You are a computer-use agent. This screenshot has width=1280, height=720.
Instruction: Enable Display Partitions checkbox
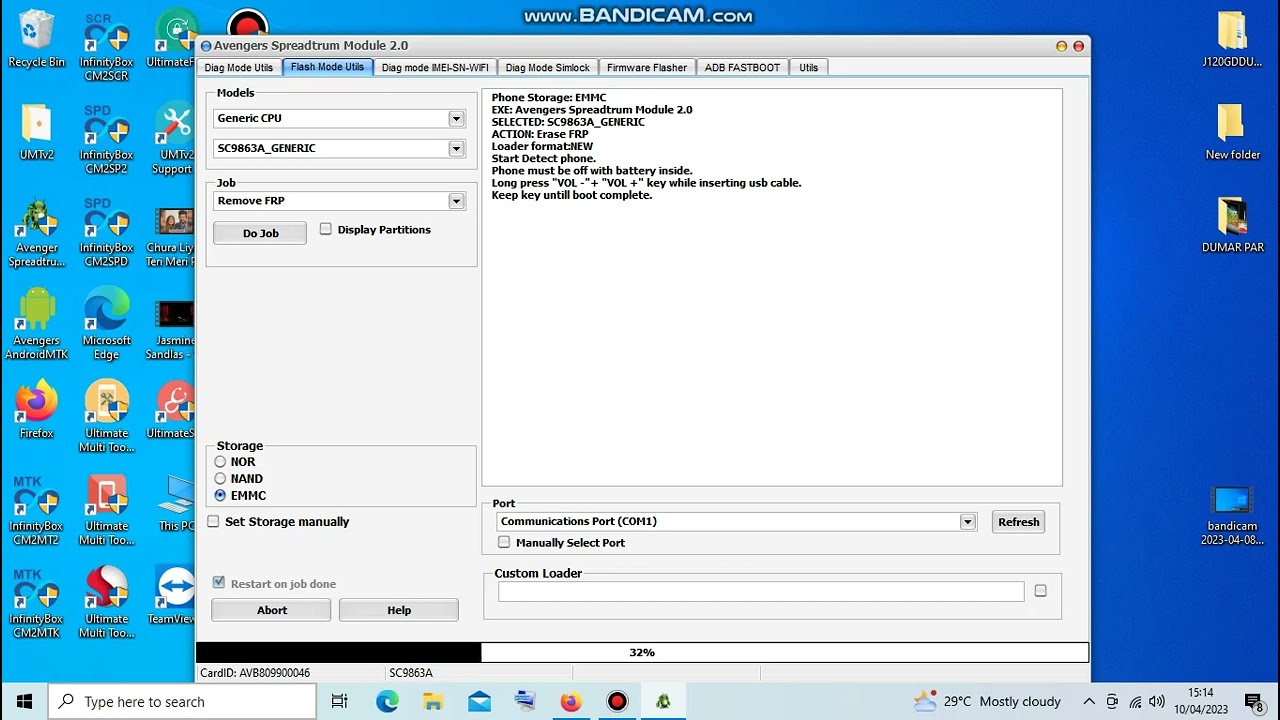[x=326, y=229]
